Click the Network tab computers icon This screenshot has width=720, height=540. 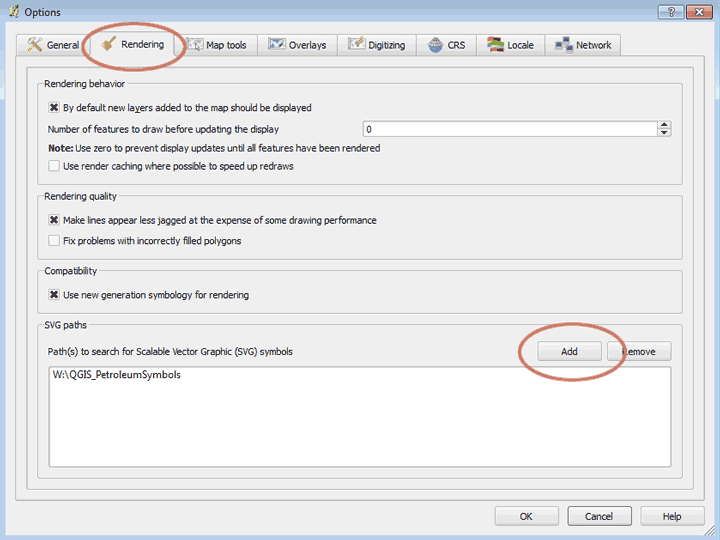(x=563, y=45)
